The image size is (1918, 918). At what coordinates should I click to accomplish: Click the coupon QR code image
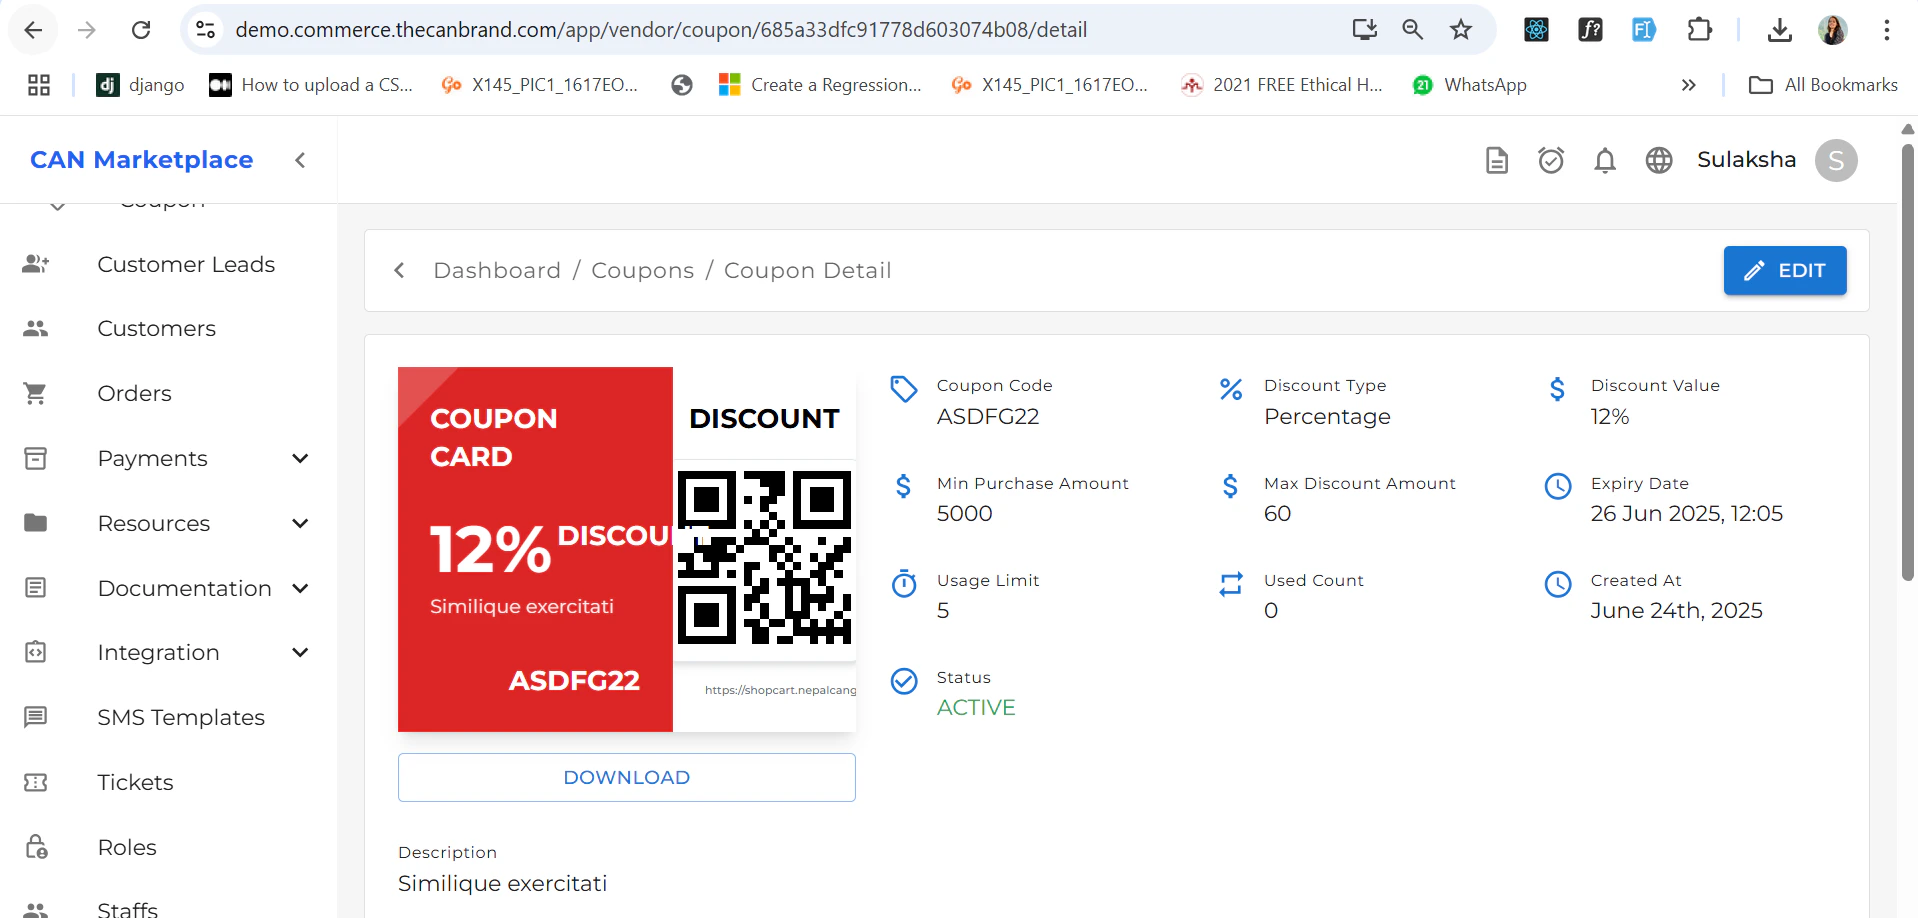pos(765,558)
